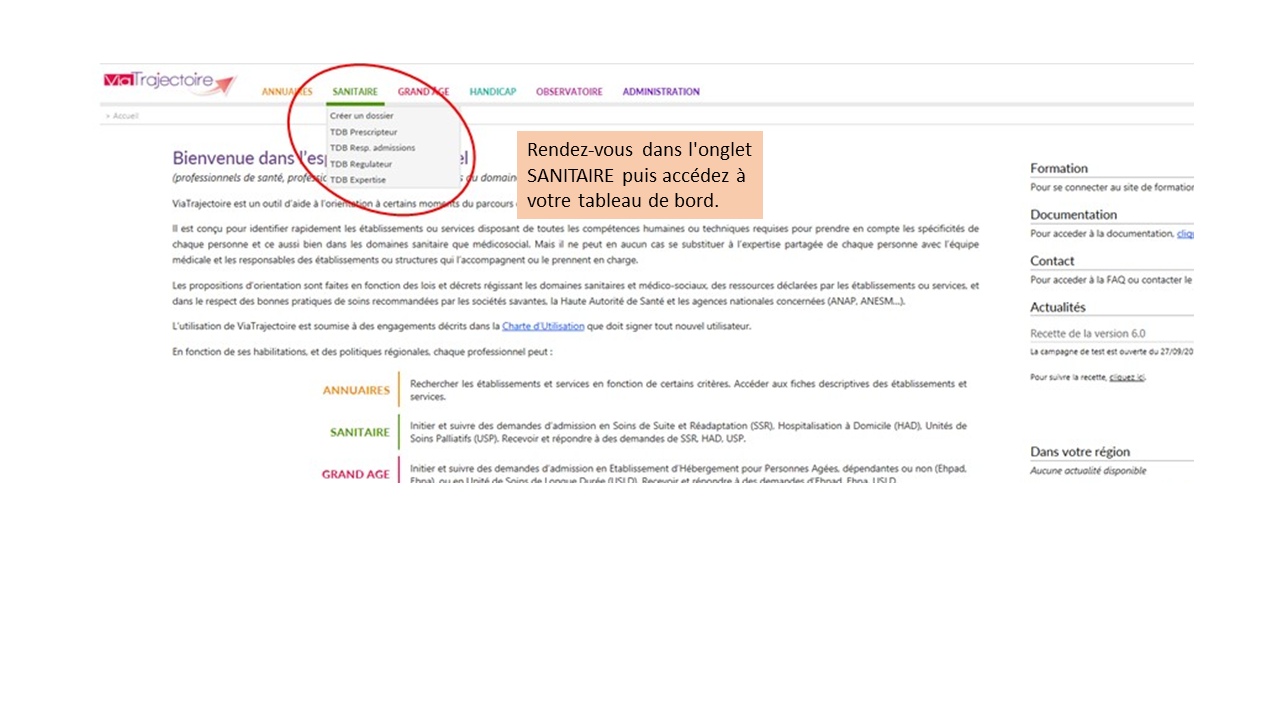Choose 'TDB Prescripteur' from the dropdown

(x=364, y=132)
